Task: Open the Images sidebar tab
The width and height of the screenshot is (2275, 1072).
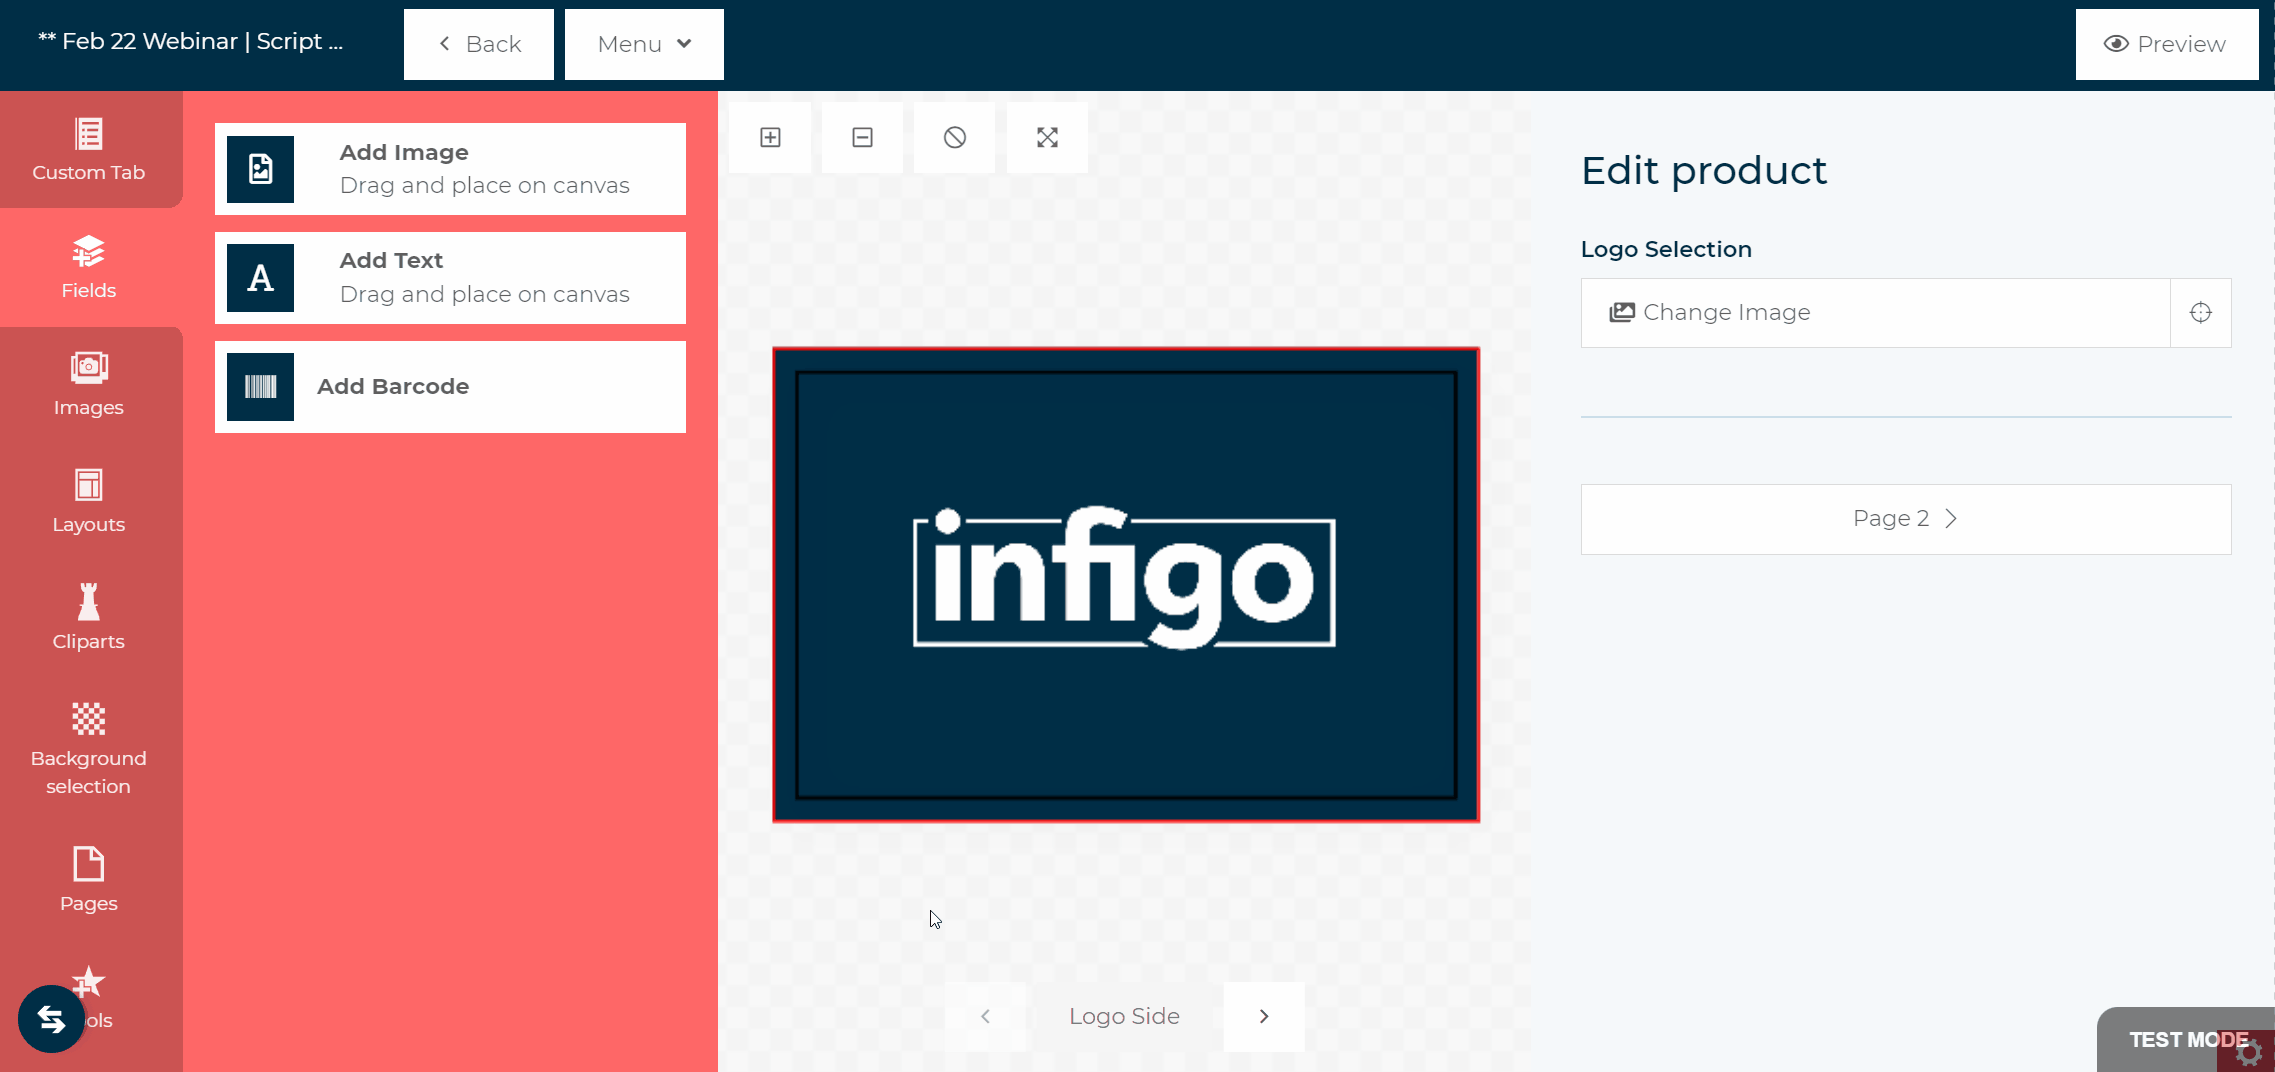Action: (x=89, y=385)
